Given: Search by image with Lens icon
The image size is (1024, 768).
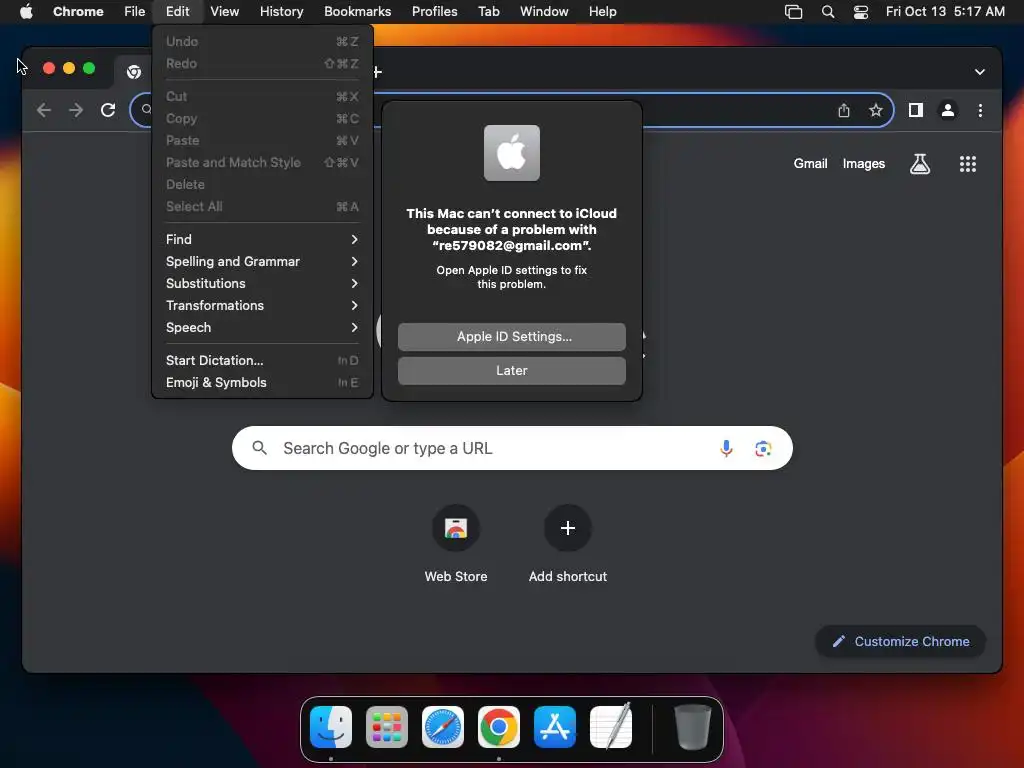Looking at the screenshot, I should tap(763, 449).
